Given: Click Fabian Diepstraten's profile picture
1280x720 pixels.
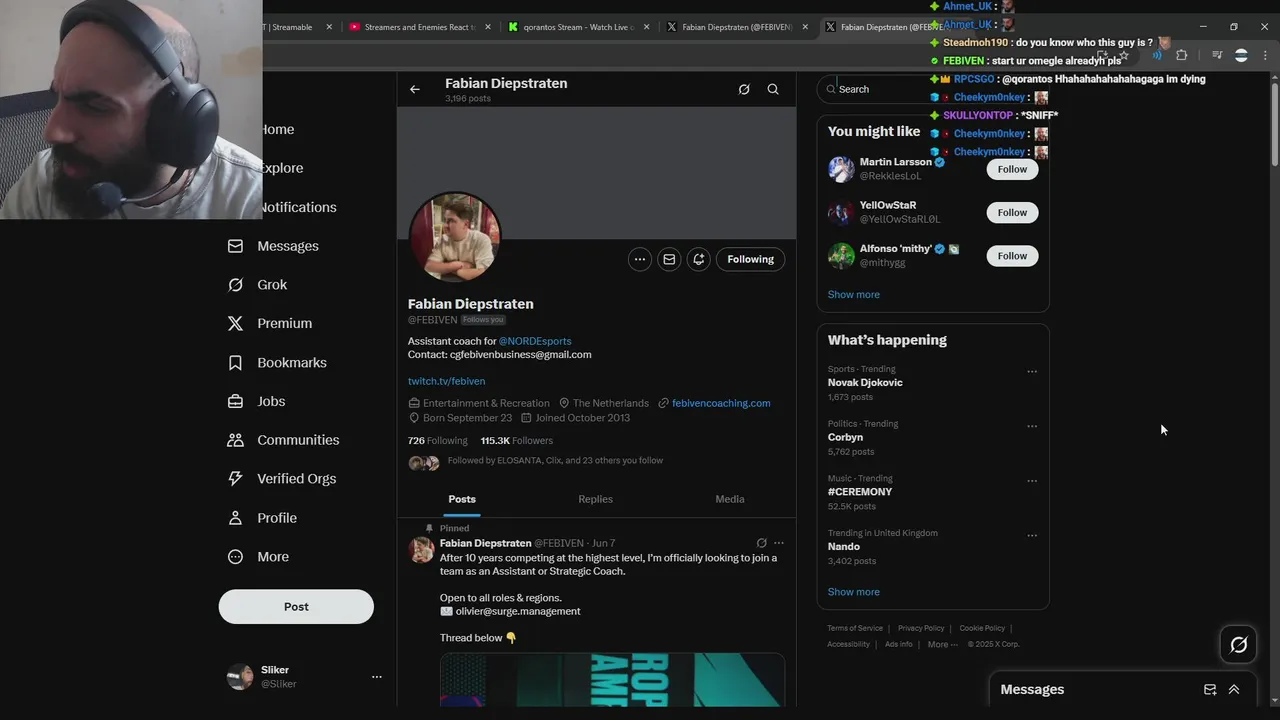Looking at the screenshot, I should click(454, 238).
